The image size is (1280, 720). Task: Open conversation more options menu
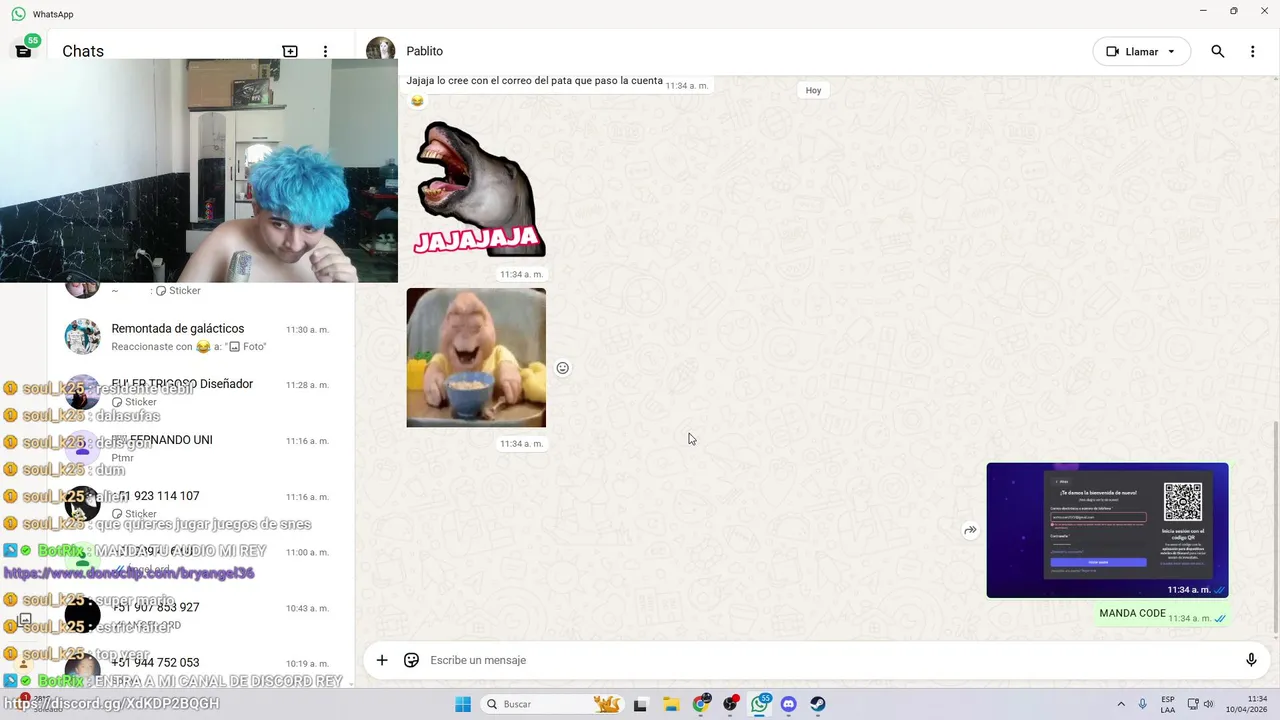[x=1252, y=51]
